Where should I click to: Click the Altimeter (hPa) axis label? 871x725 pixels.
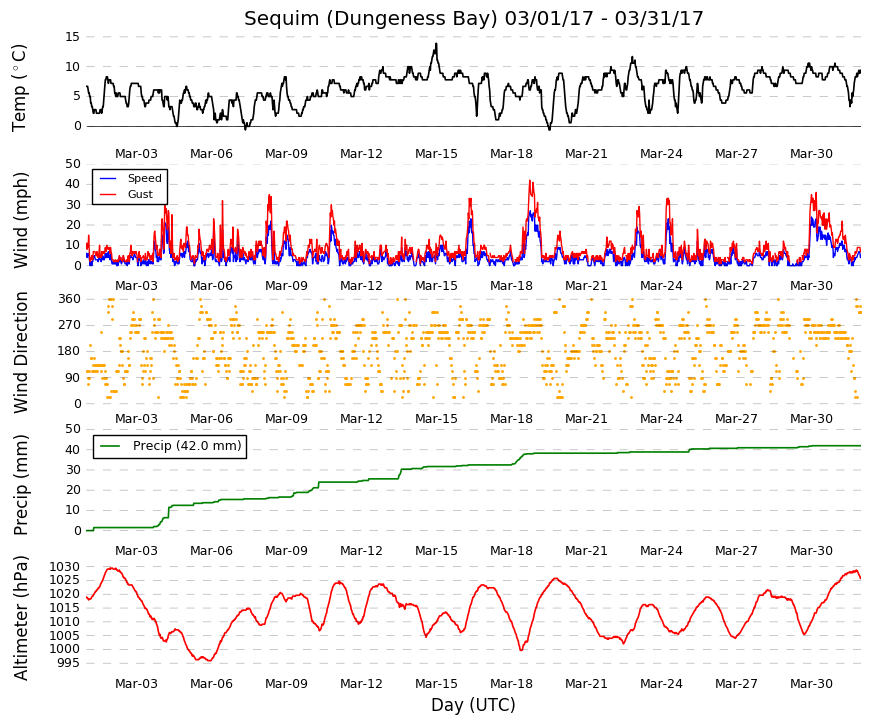click(20, 618)
